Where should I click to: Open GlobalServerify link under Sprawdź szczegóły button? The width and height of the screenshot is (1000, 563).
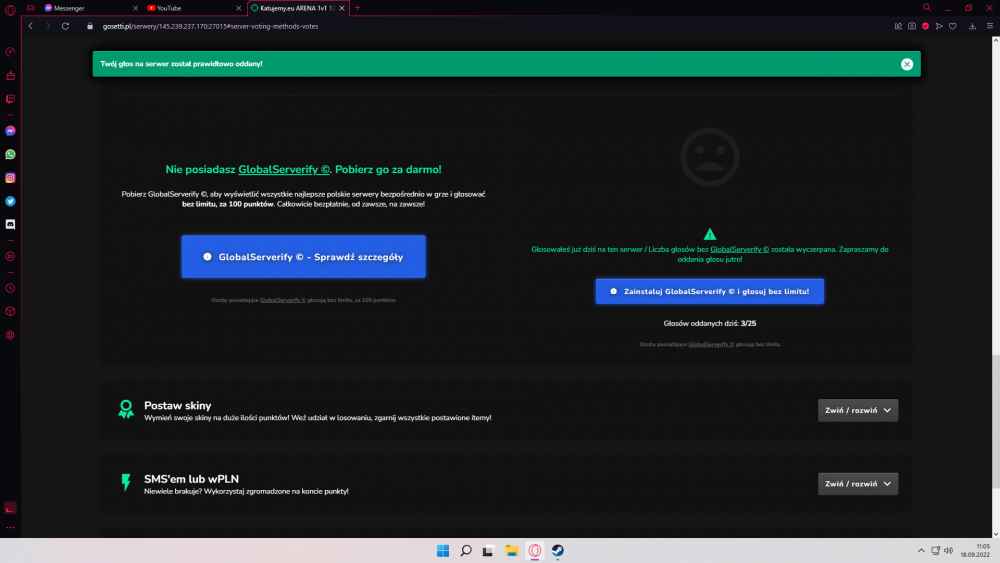coord(283,300)
